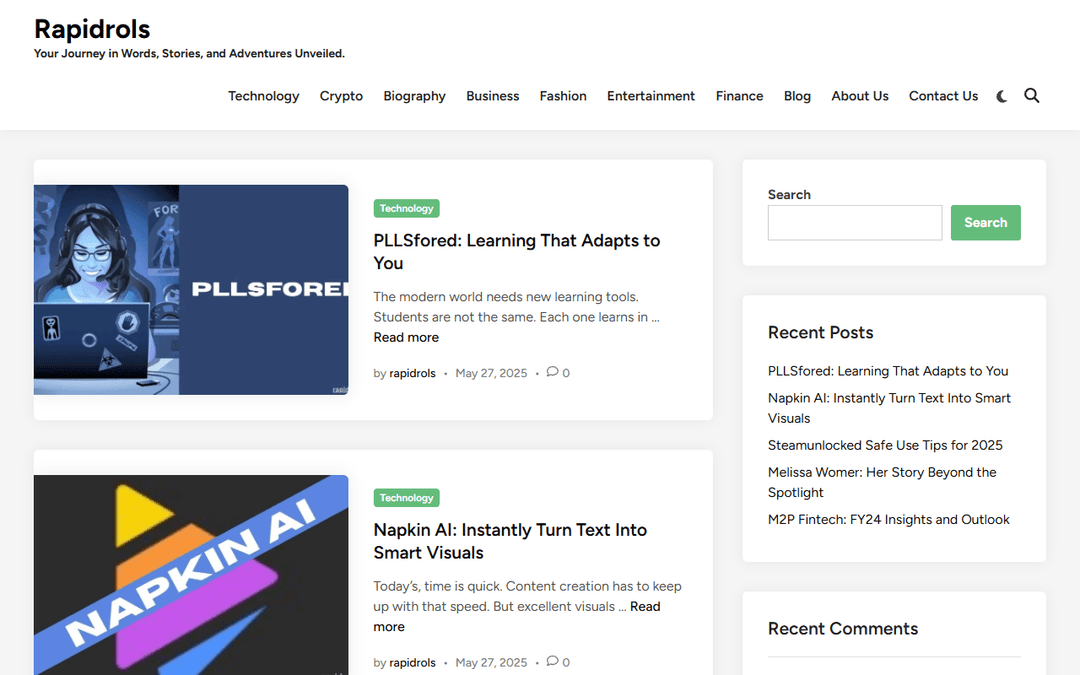The height and width of the screenshot is (675, 1080).
Task: Click the May 27, 2025 date on the Napkin AI post
Action: tap(491, 662)
